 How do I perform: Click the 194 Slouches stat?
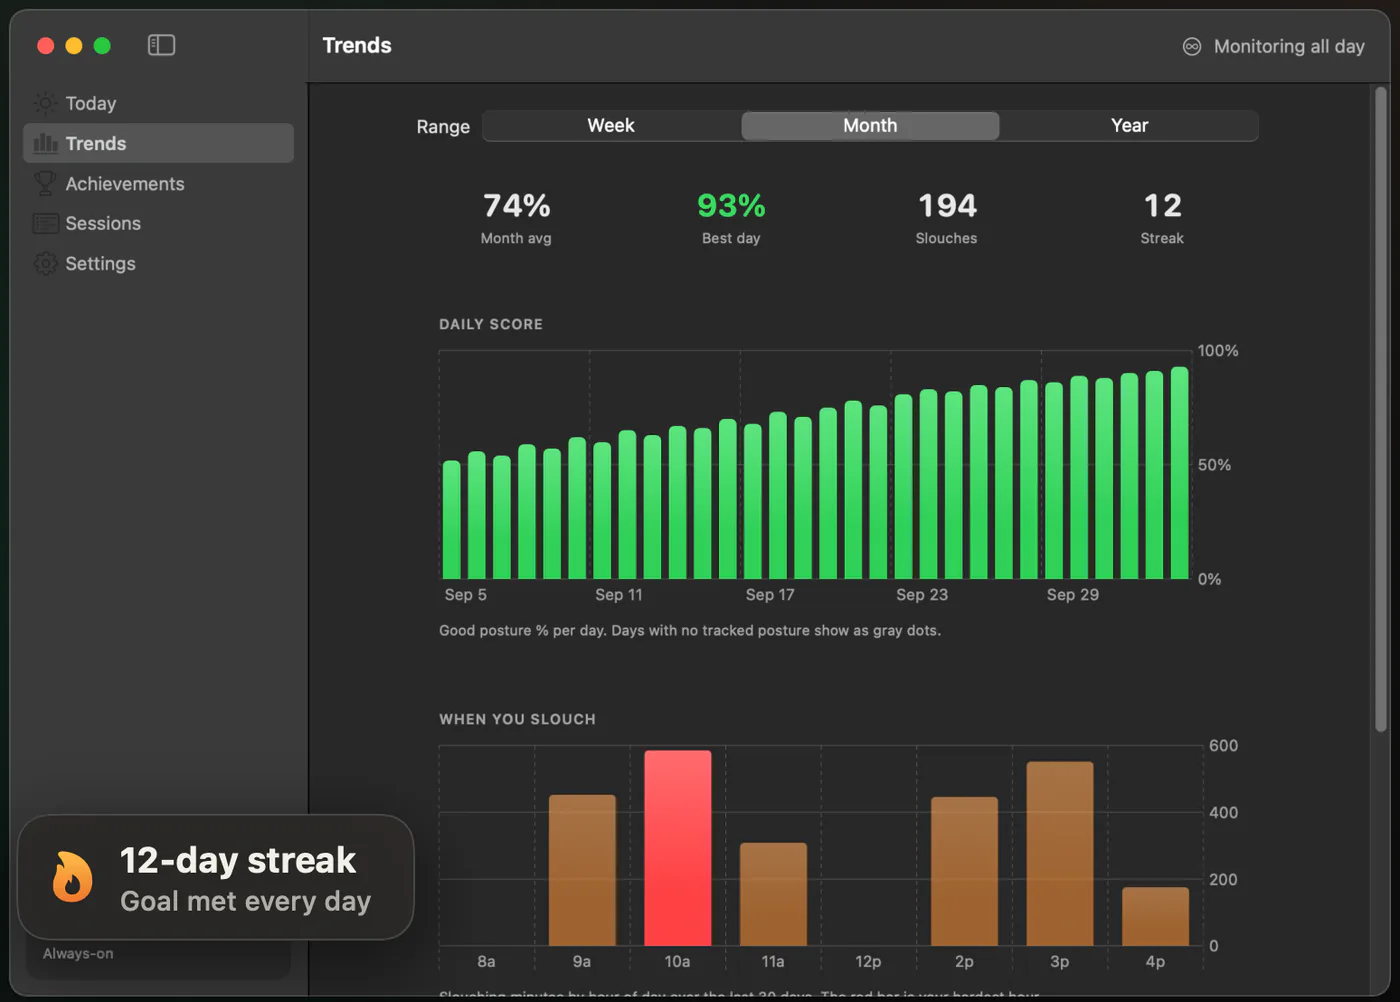pyautogui.click(x=946, y=217)
